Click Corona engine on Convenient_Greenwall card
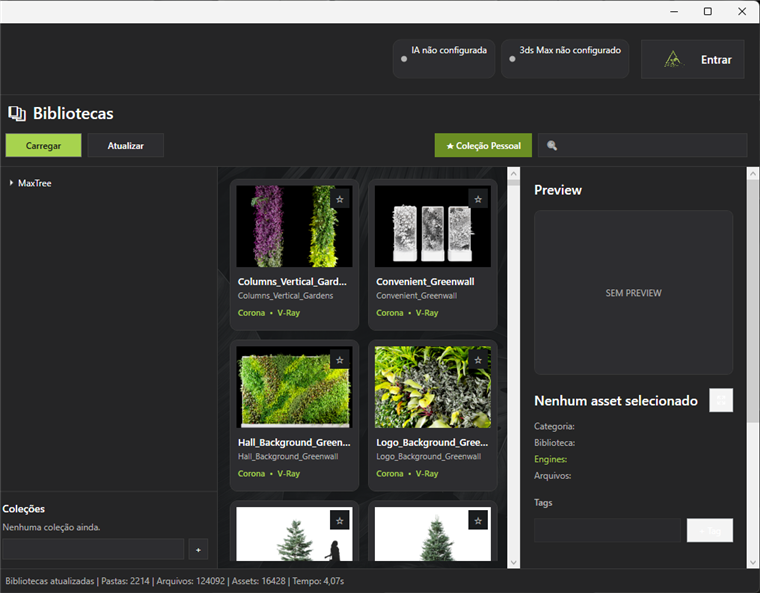Viewport: 760px width, 593px height. (x=390, y=313)
